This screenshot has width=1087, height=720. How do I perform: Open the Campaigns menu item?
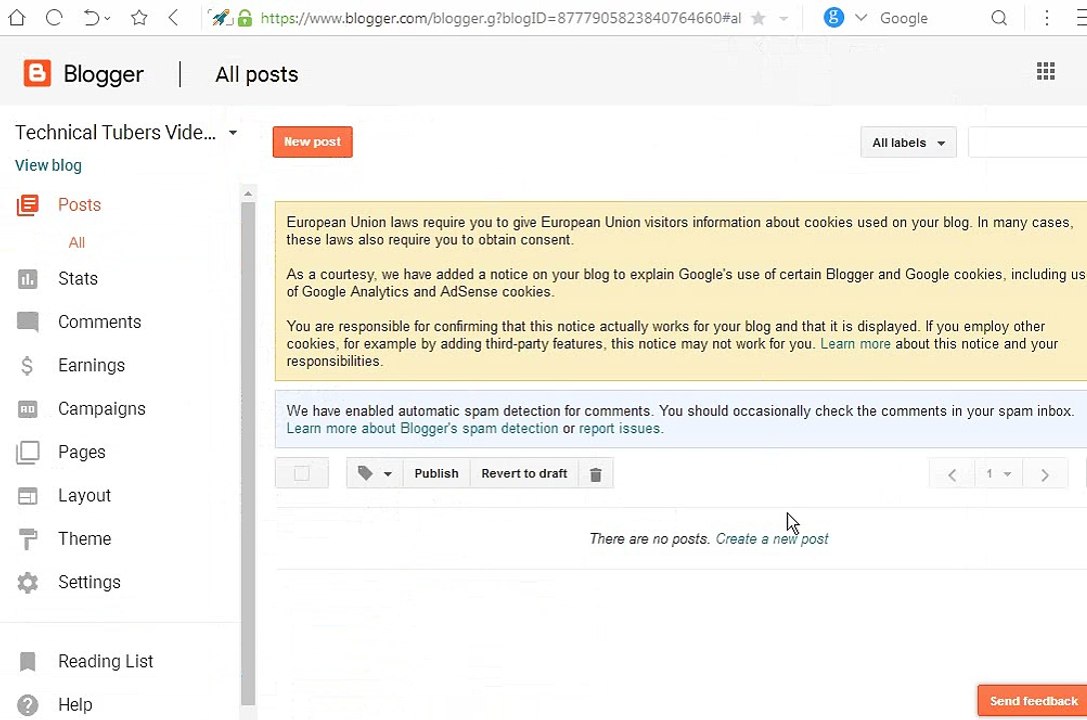click(101, 409)
